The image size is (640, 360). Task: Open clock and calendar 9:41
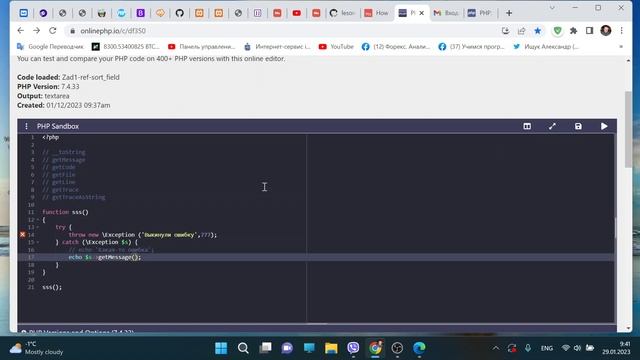coord(616,348)
